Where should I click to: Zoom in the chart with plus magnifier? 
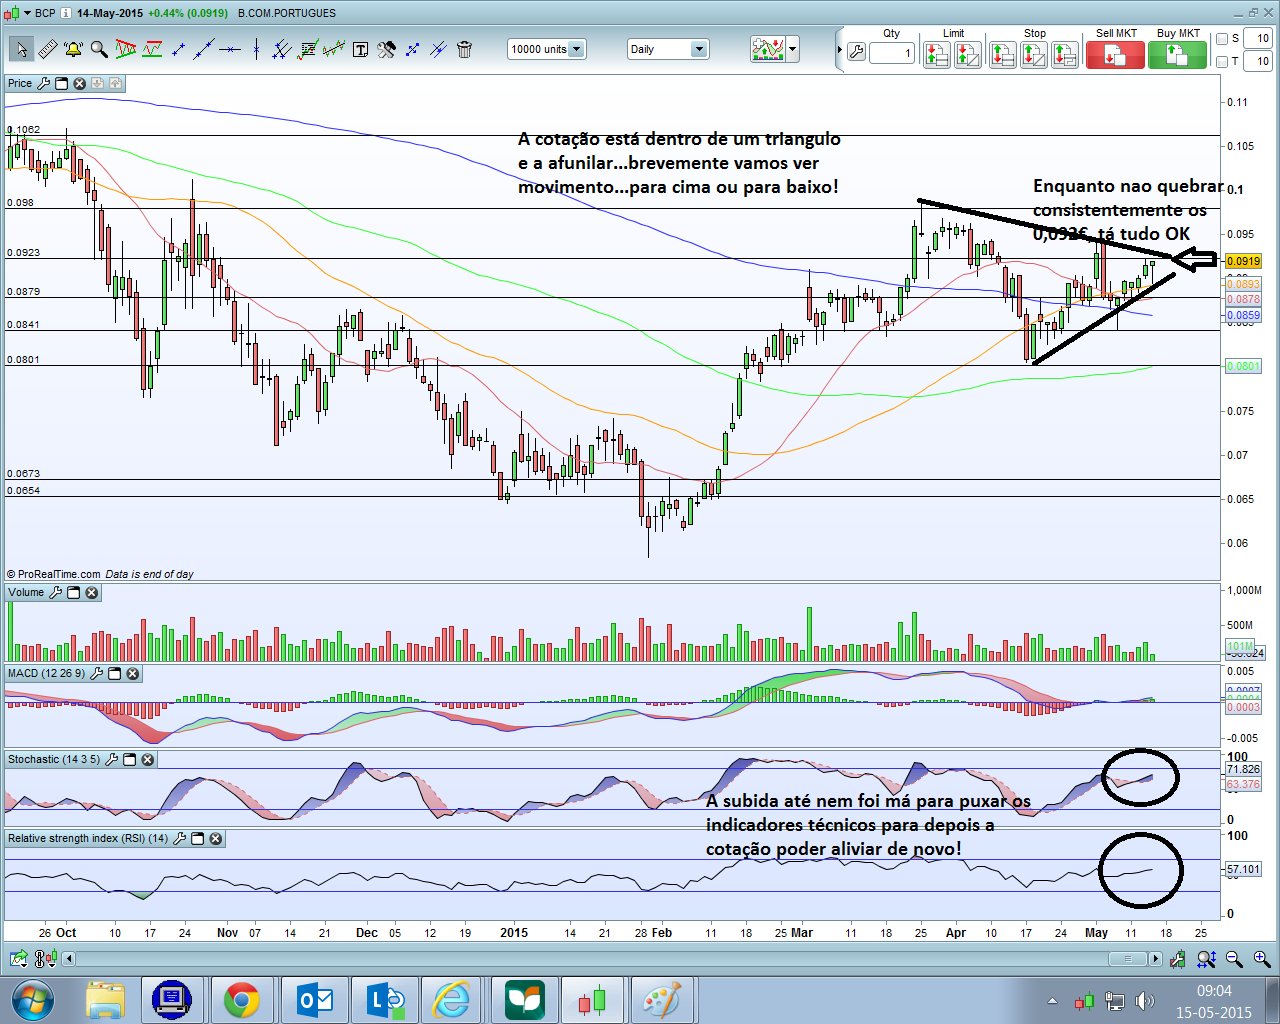(x=1262, y=959)
